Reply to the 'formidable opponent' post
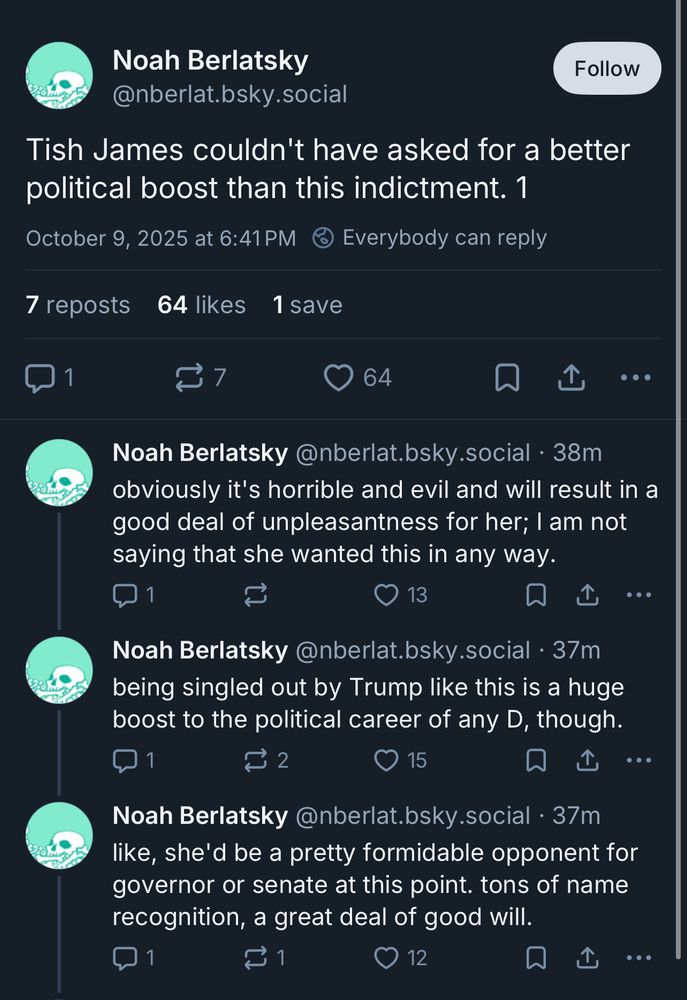Screen dimensions: 687x1000 tap(126, 958)
